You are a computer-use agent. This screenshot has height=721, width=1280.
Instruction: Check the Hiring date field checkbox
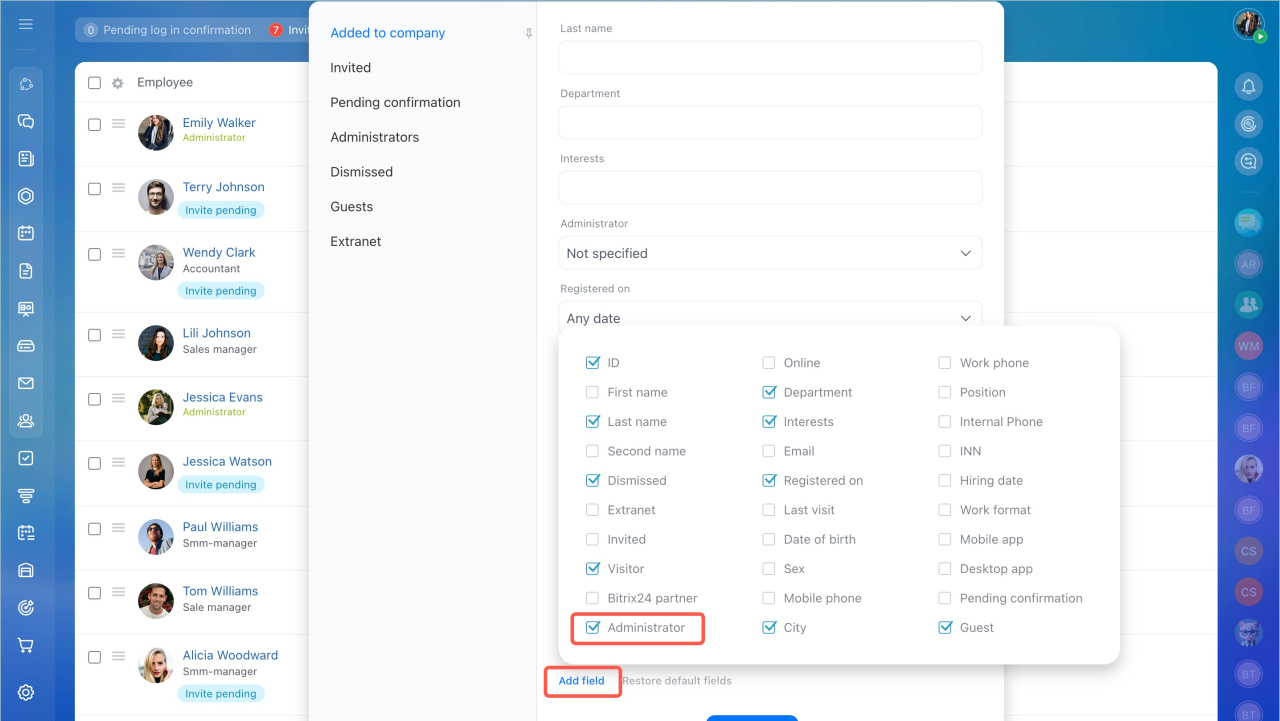coord(945,480)
